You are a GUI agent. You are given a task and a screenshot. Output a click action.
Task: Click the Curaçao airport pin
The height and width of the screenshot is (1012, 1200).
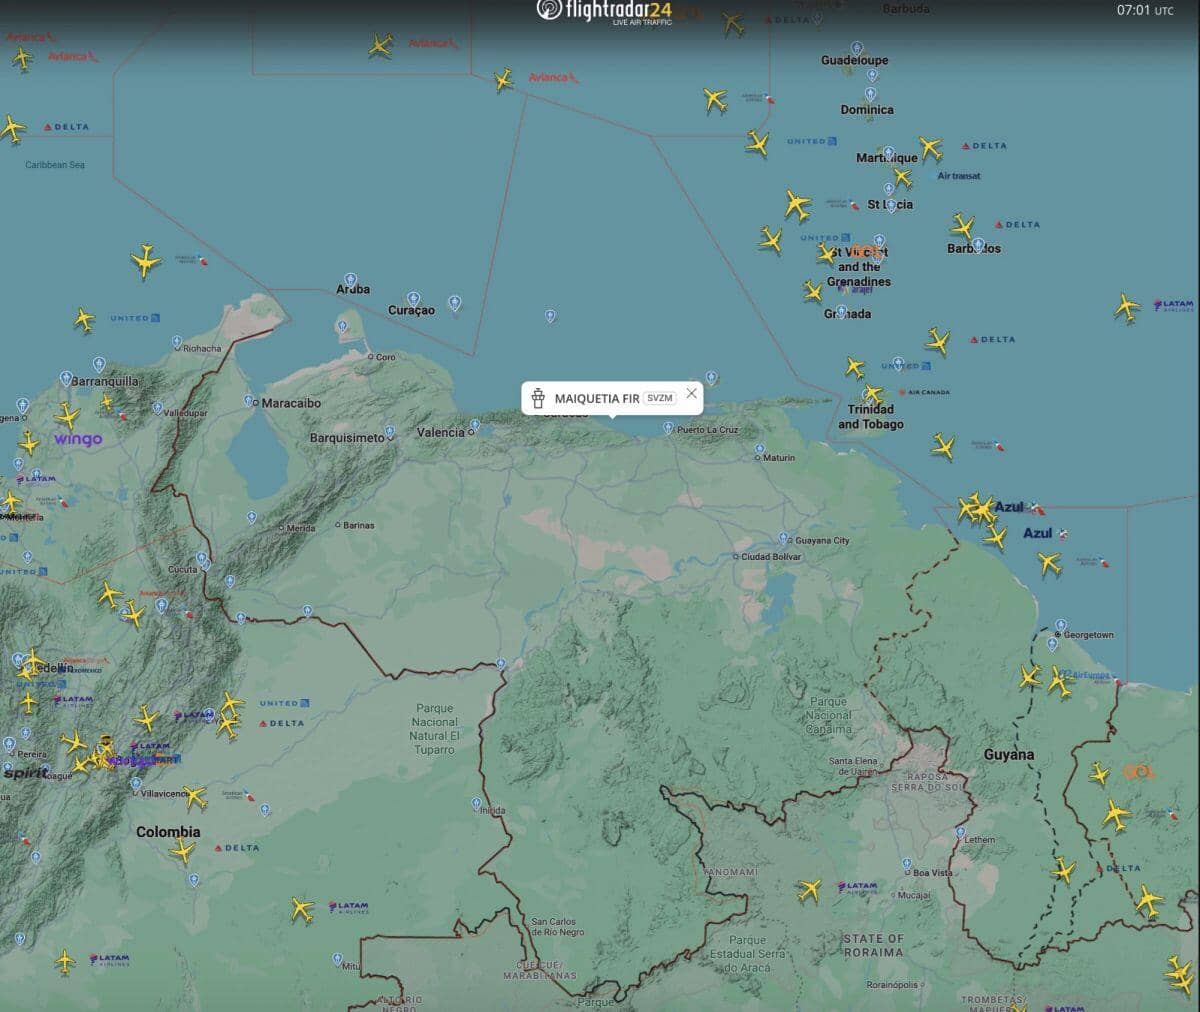pos(414,299)
